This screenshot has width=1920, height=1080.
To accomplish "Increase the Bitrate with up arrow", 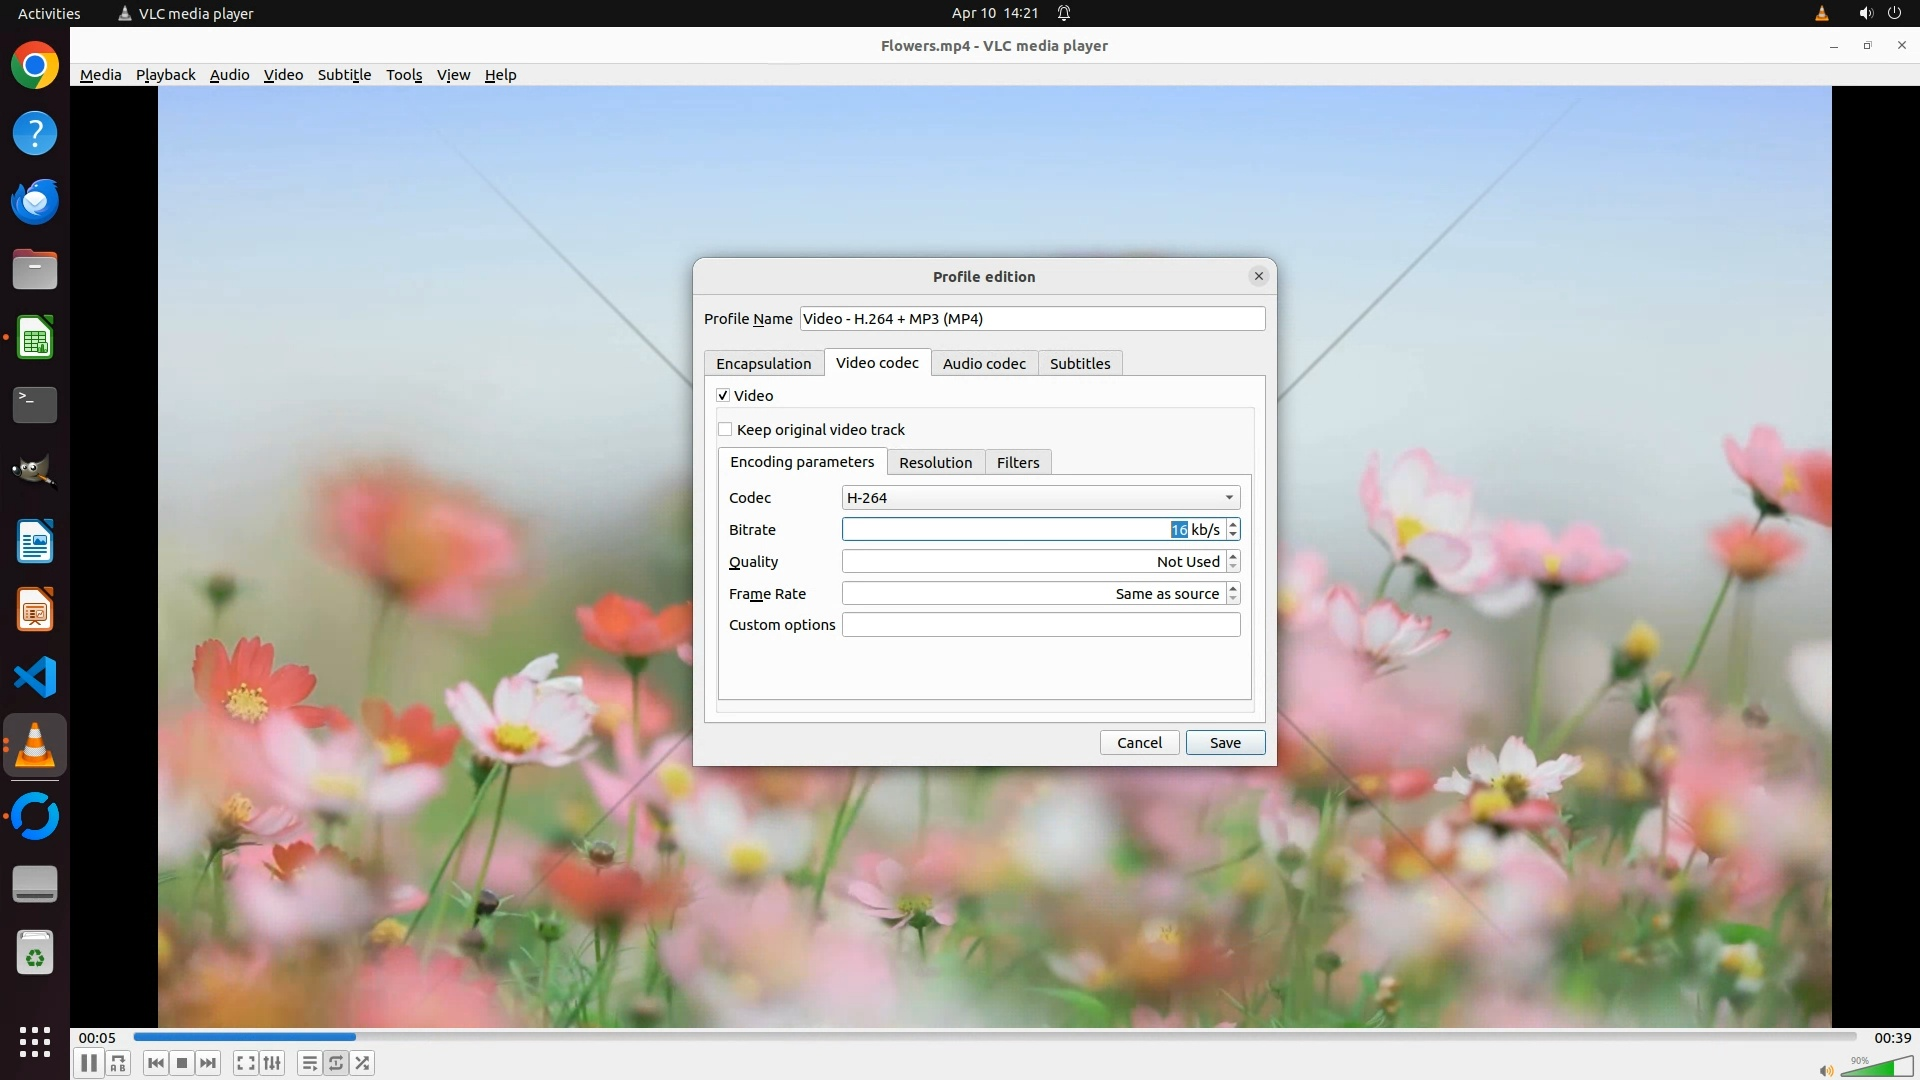I will 1233,524.
